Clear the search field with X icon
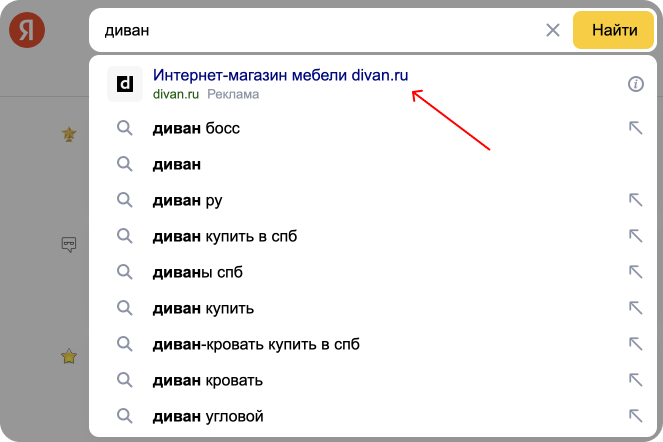The height and width of the screenshot is (442, 663). point(553,30)
